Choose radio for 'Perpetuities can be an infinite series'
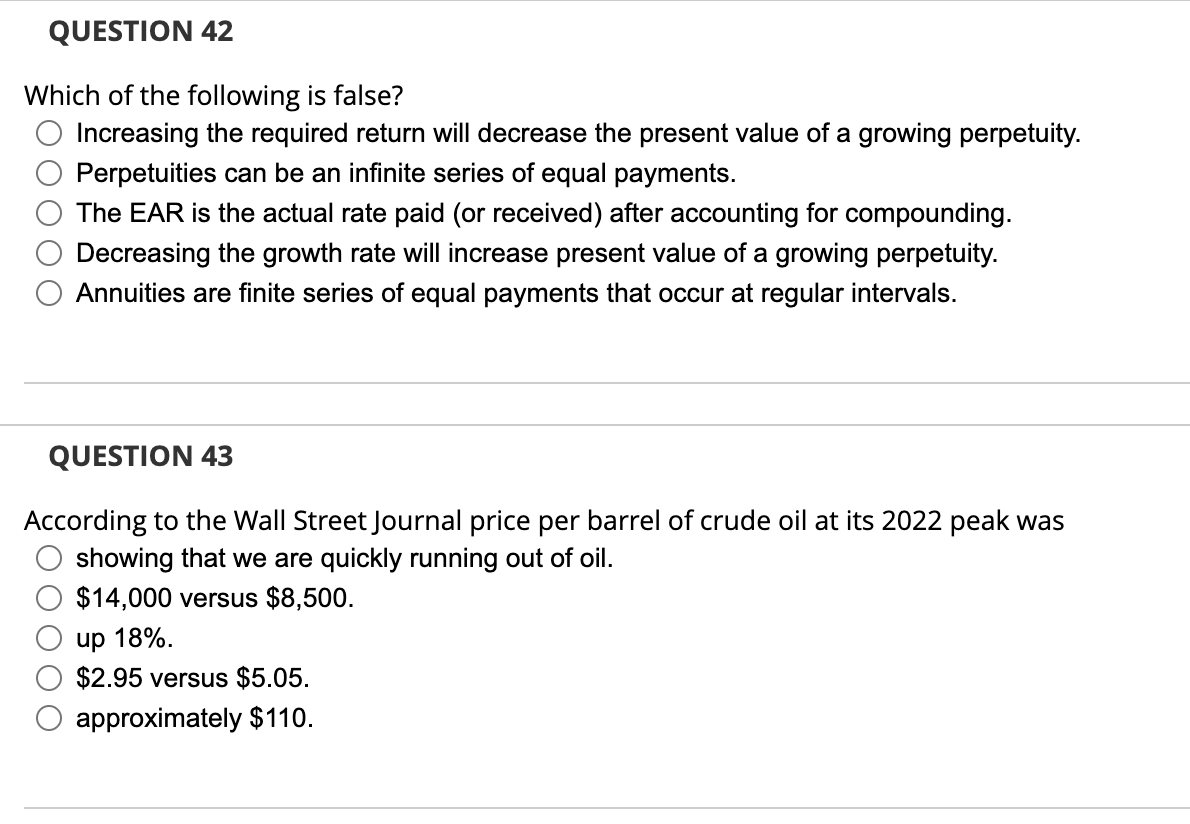The image size is (1190, 824). pos(51,174)
